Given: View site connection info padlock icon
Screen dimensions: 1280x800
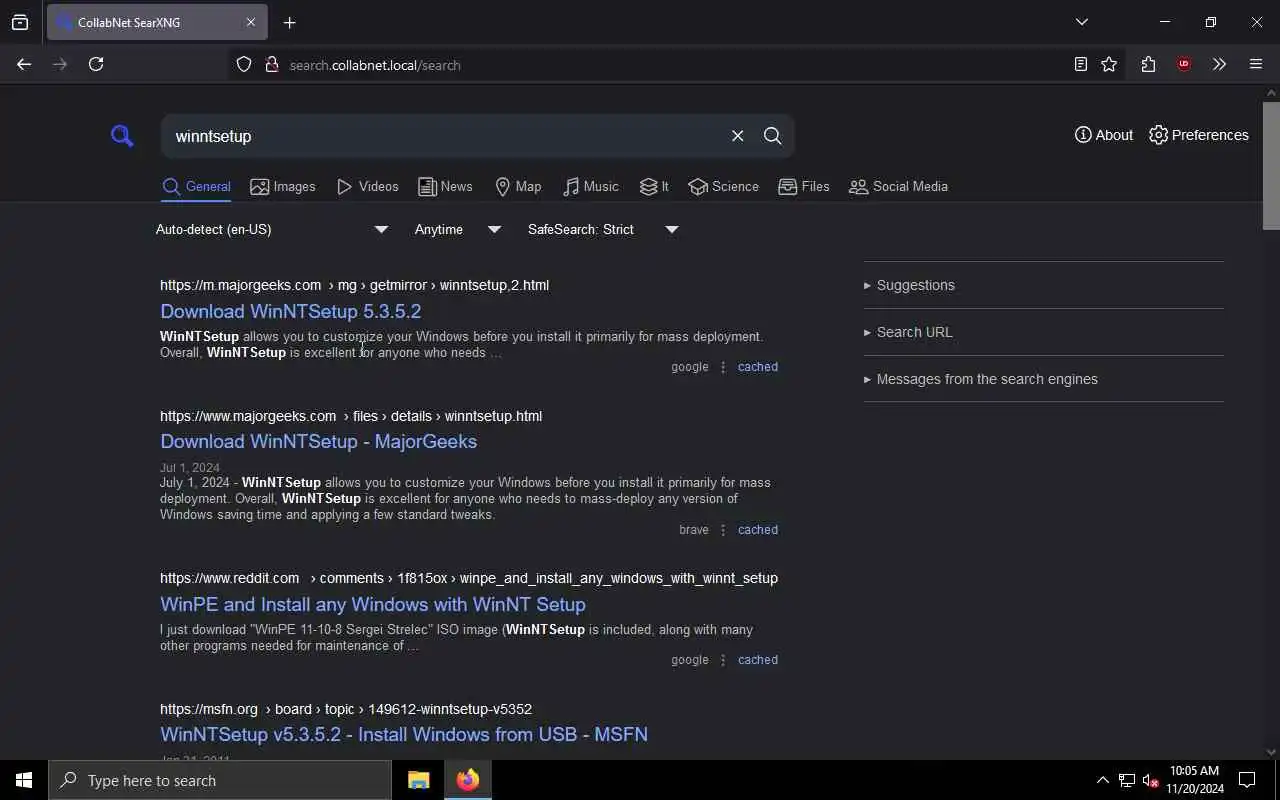Looking at the screenshot, I should coord(271,65).
